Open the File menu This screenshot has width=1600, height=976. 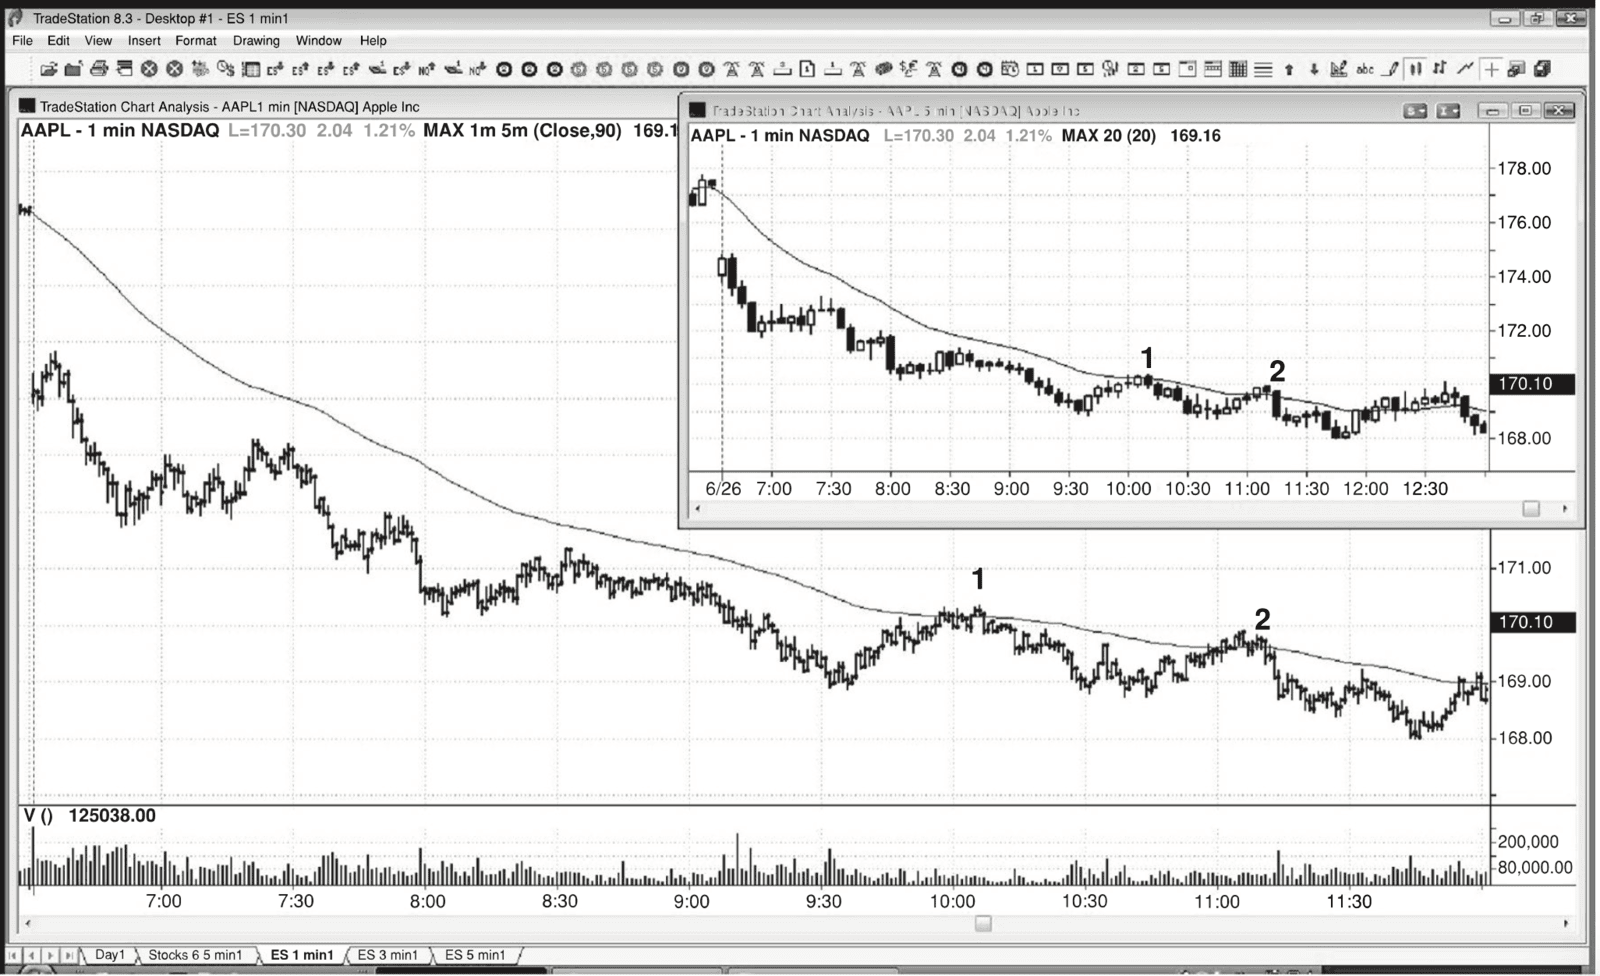(x=22, y=41)
